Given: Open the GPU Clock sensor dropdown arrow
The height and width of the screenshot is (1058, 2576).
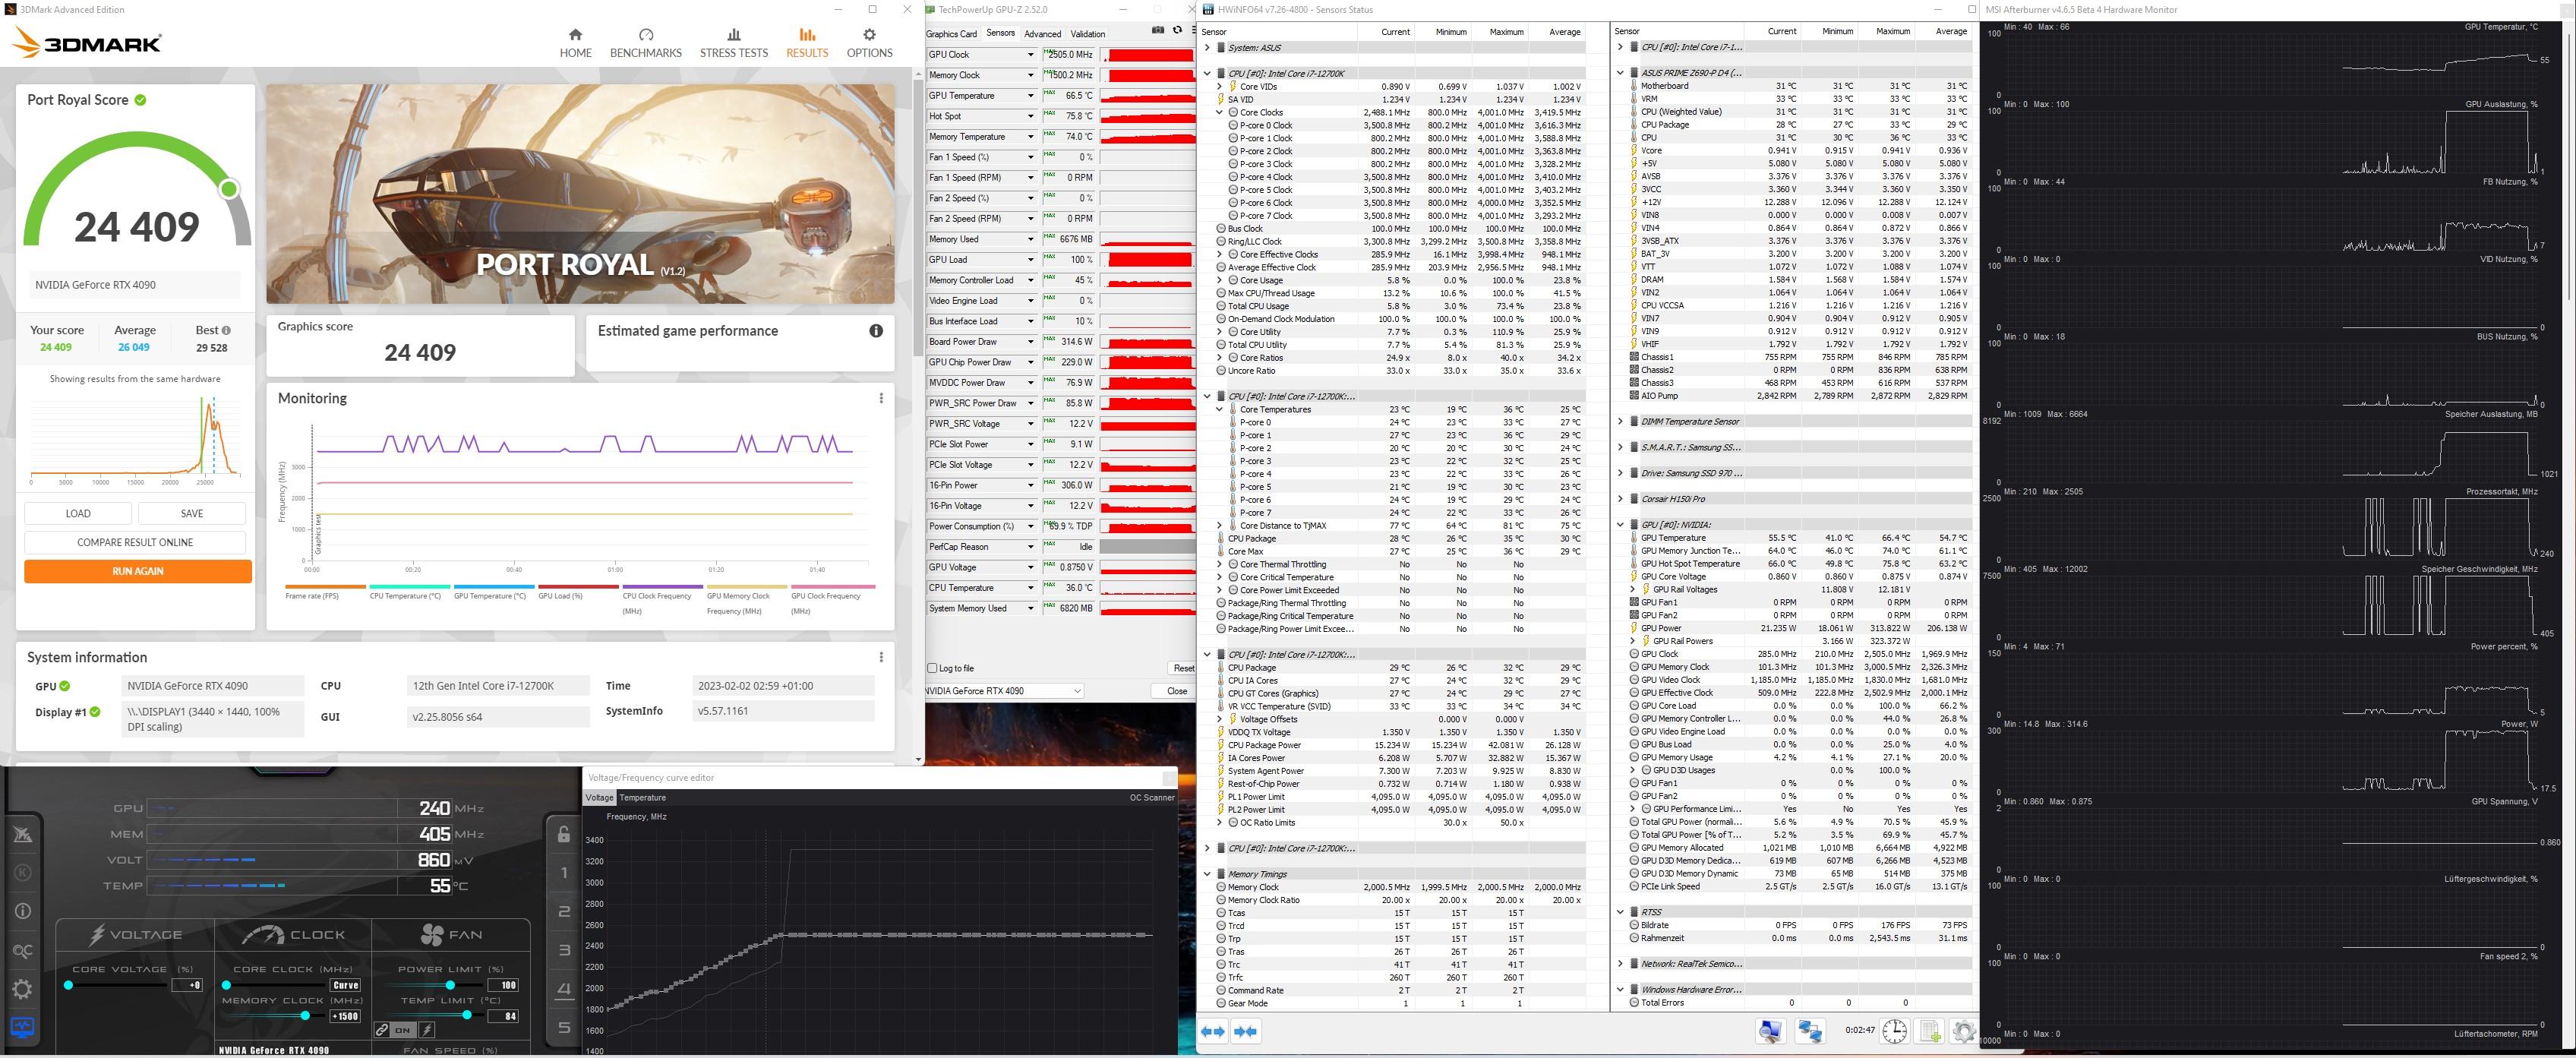Looking at the screenshot, I should tap(1030, 55).
